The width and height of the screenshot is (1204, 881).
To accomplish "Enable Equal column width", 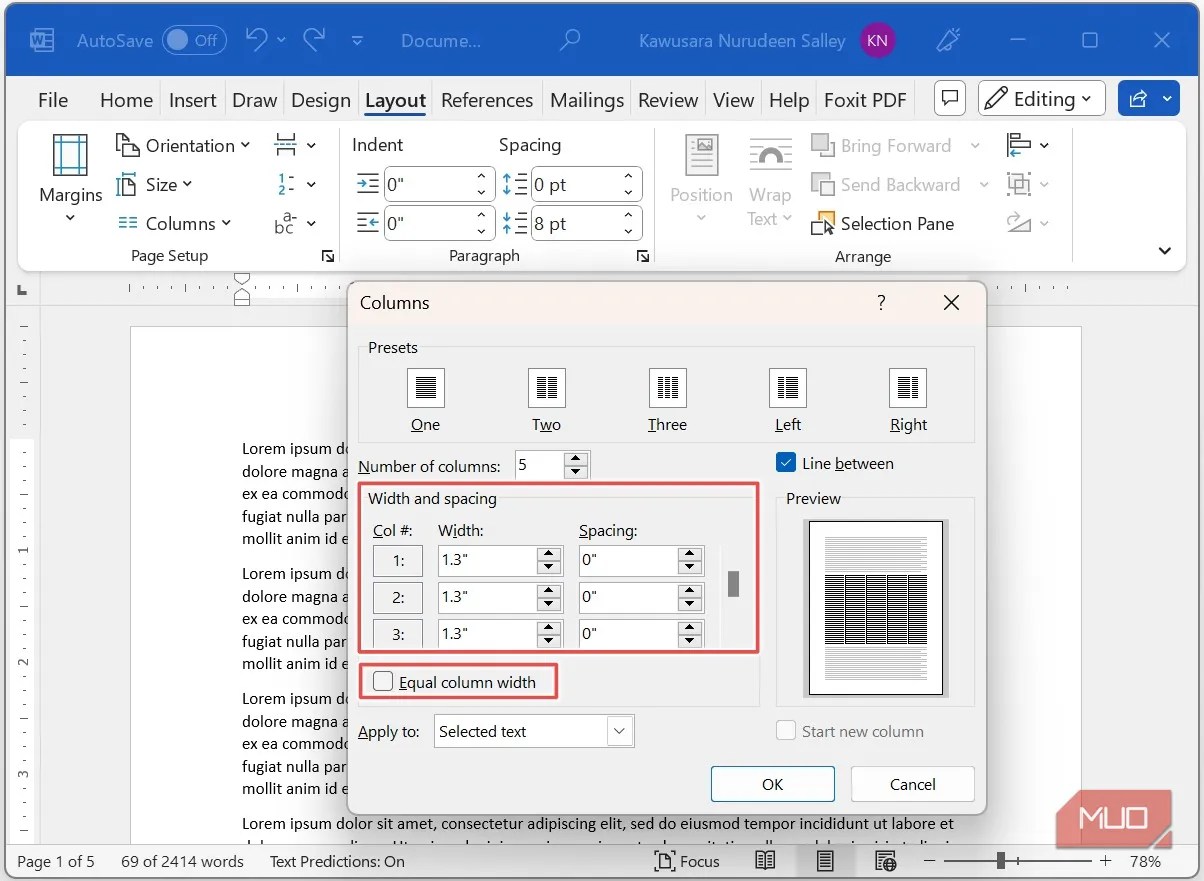I will pos(383,680).
